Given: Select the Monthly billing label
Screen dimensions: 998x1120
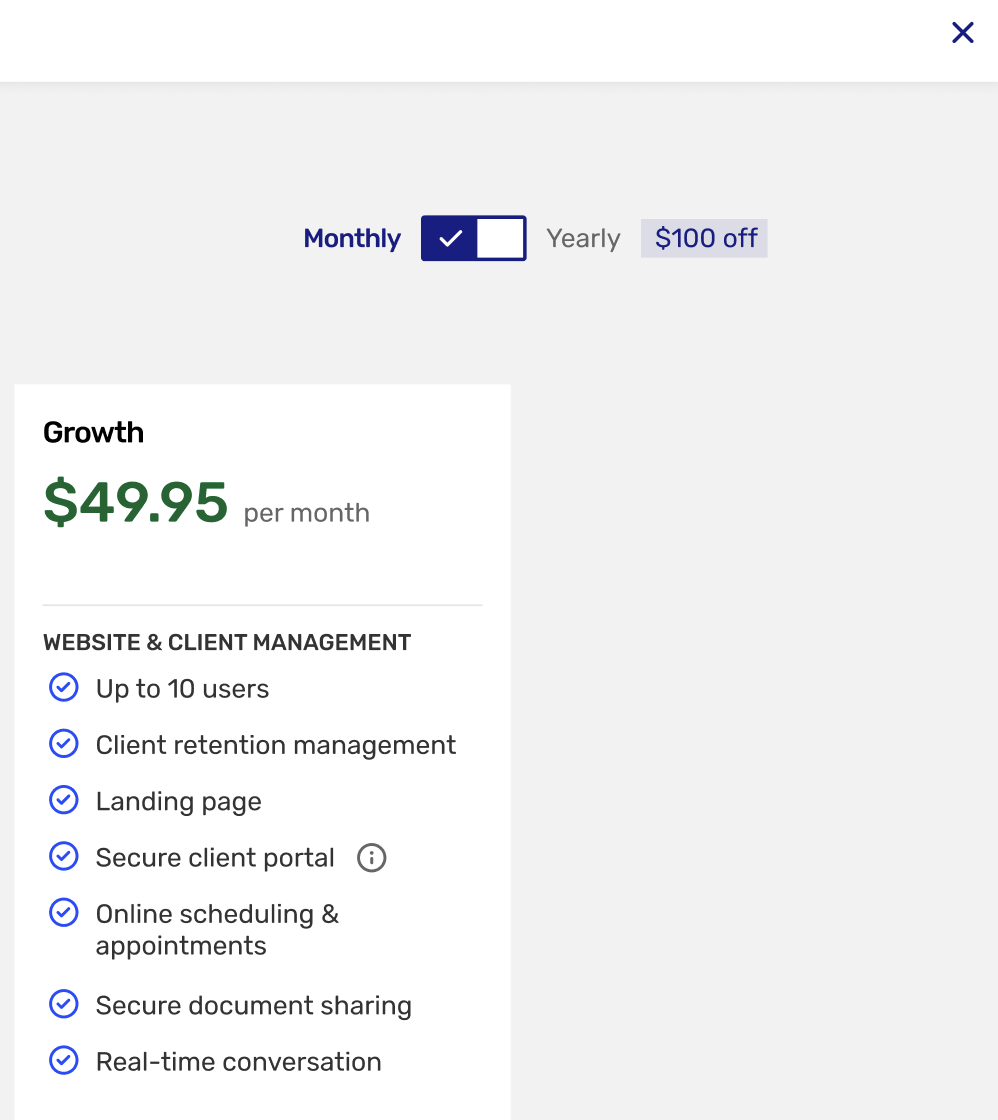Looking at the screenshot, I should tap(352, 238).
